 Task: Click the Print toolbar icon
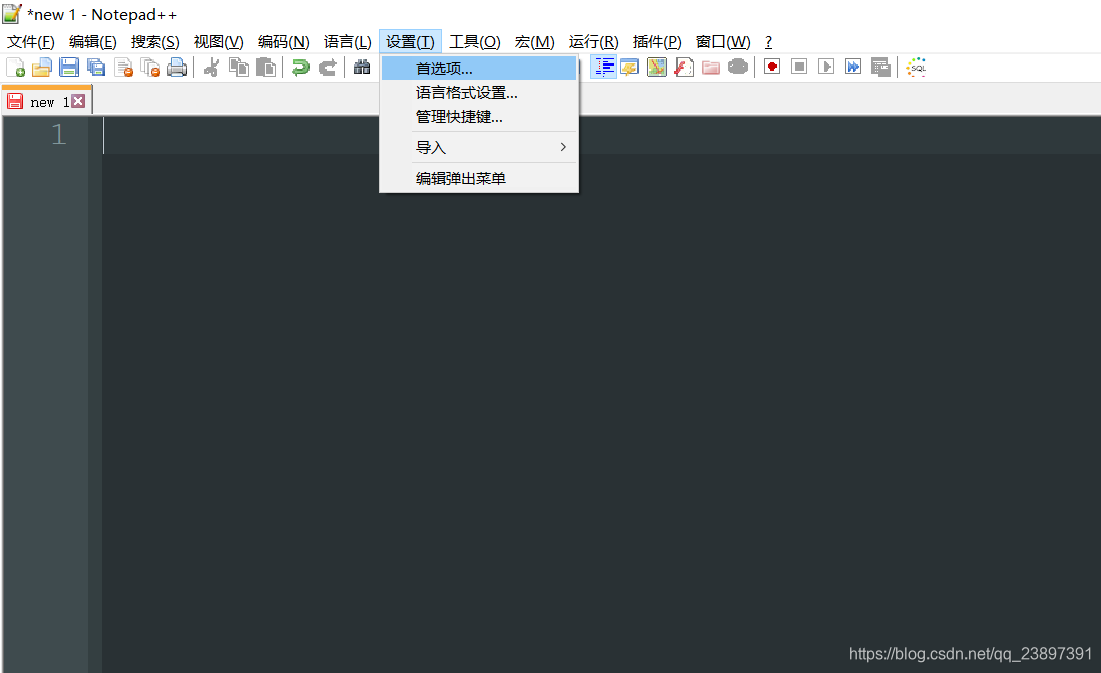pyautogui.click(x=177, y=67)
